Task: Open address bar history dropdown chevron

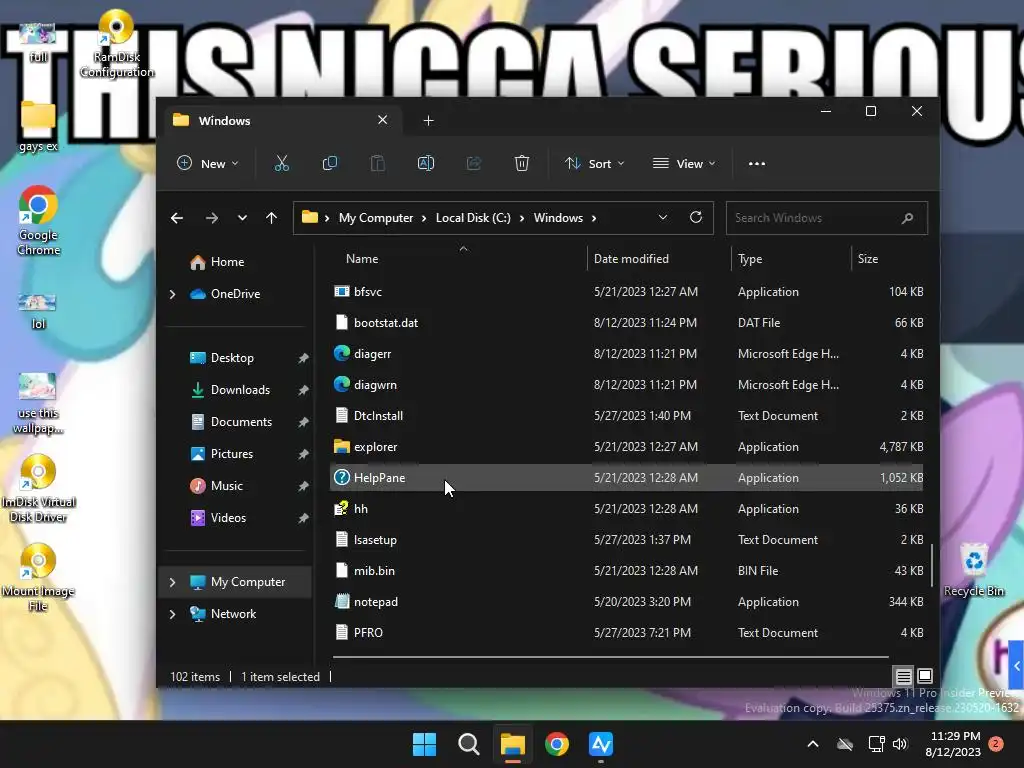Action: tap(663, 217)
